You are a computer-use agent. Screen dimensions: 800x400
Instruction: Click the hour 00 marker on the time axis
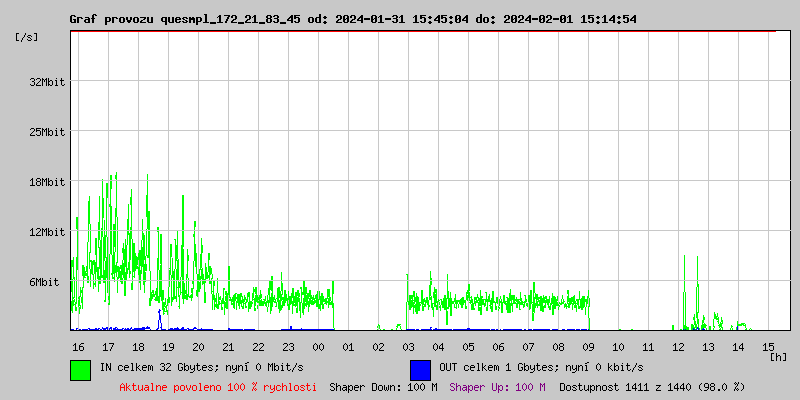(x=318, y=346)
